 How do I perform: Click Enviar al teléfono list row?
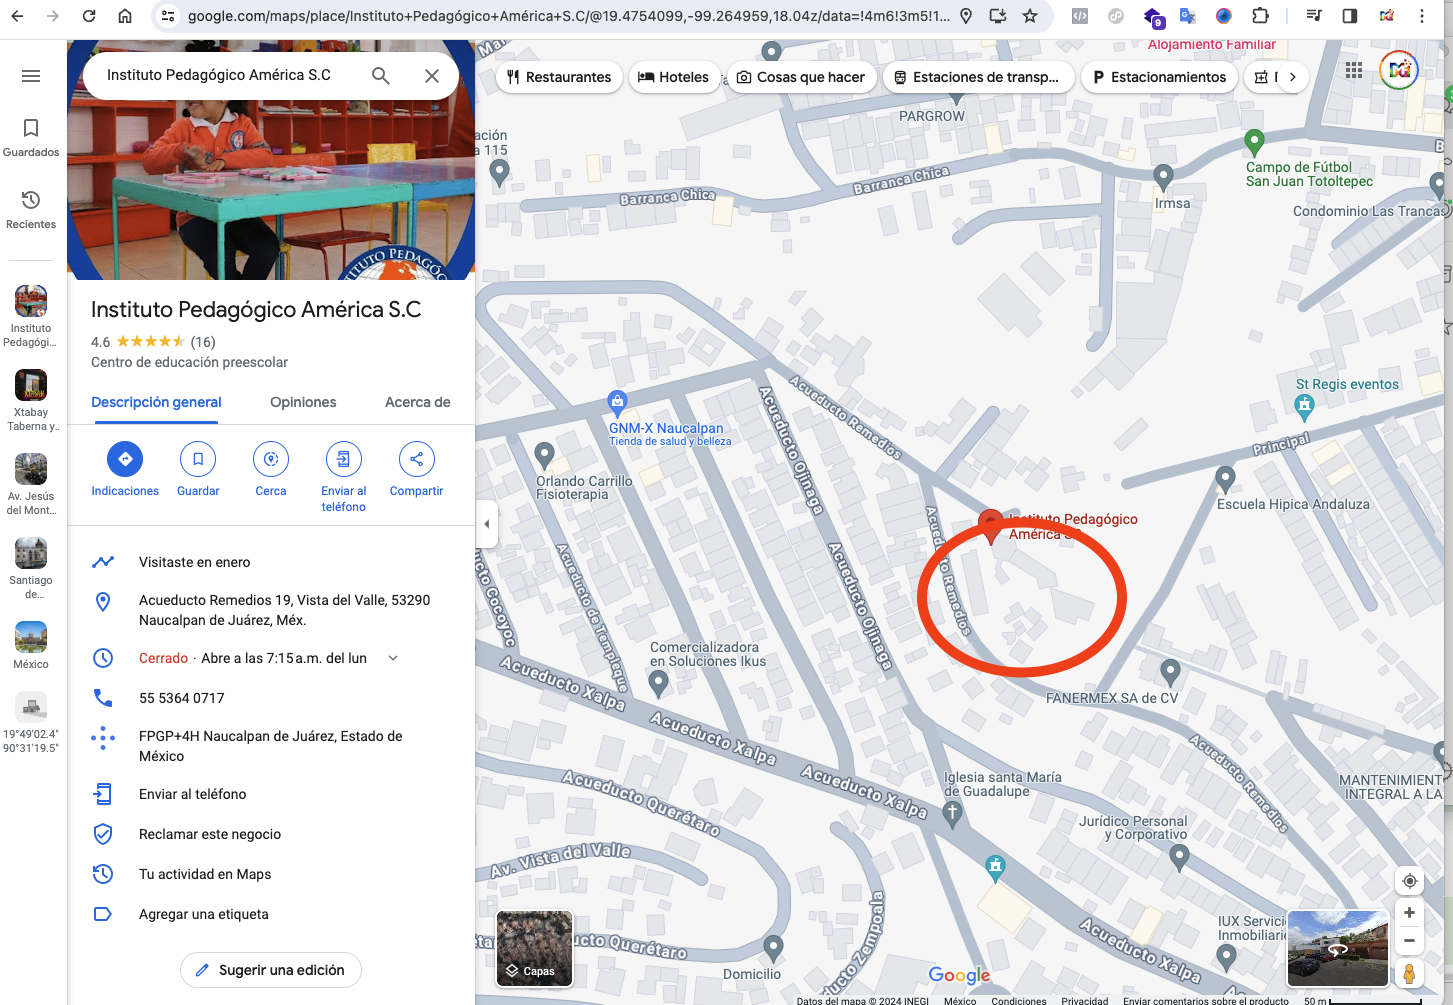271,794
